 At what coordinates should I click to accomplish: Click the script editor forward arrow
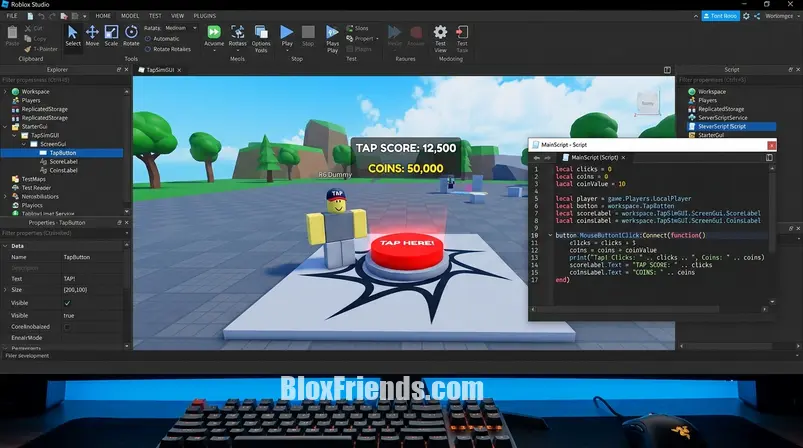[547, 158]
